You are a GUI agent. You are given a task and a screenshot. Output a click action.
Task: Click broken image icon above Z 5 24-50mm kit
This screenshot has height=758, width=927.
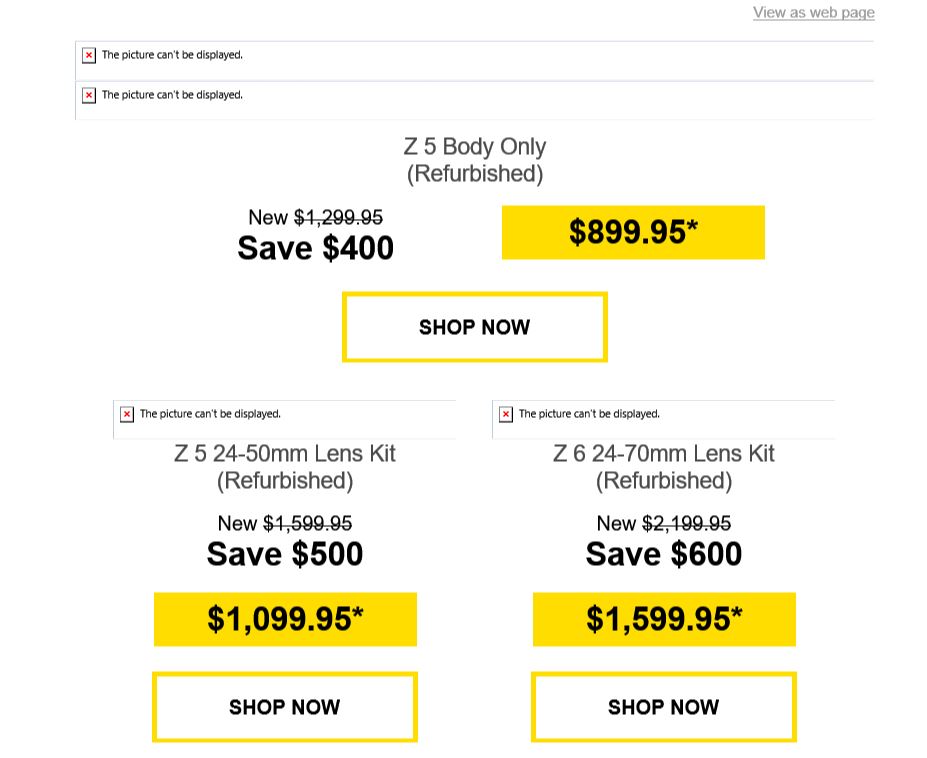127,414
